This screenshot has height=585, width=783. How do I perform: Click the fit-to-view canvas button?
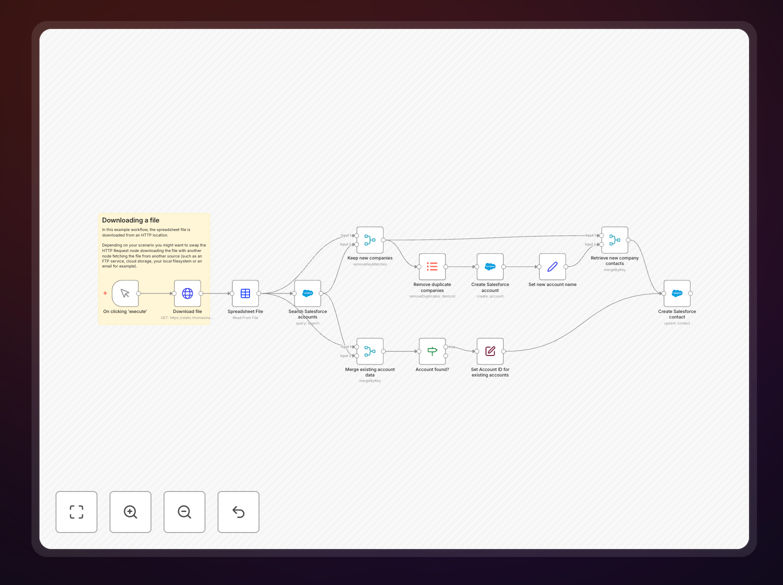(76, 512)
